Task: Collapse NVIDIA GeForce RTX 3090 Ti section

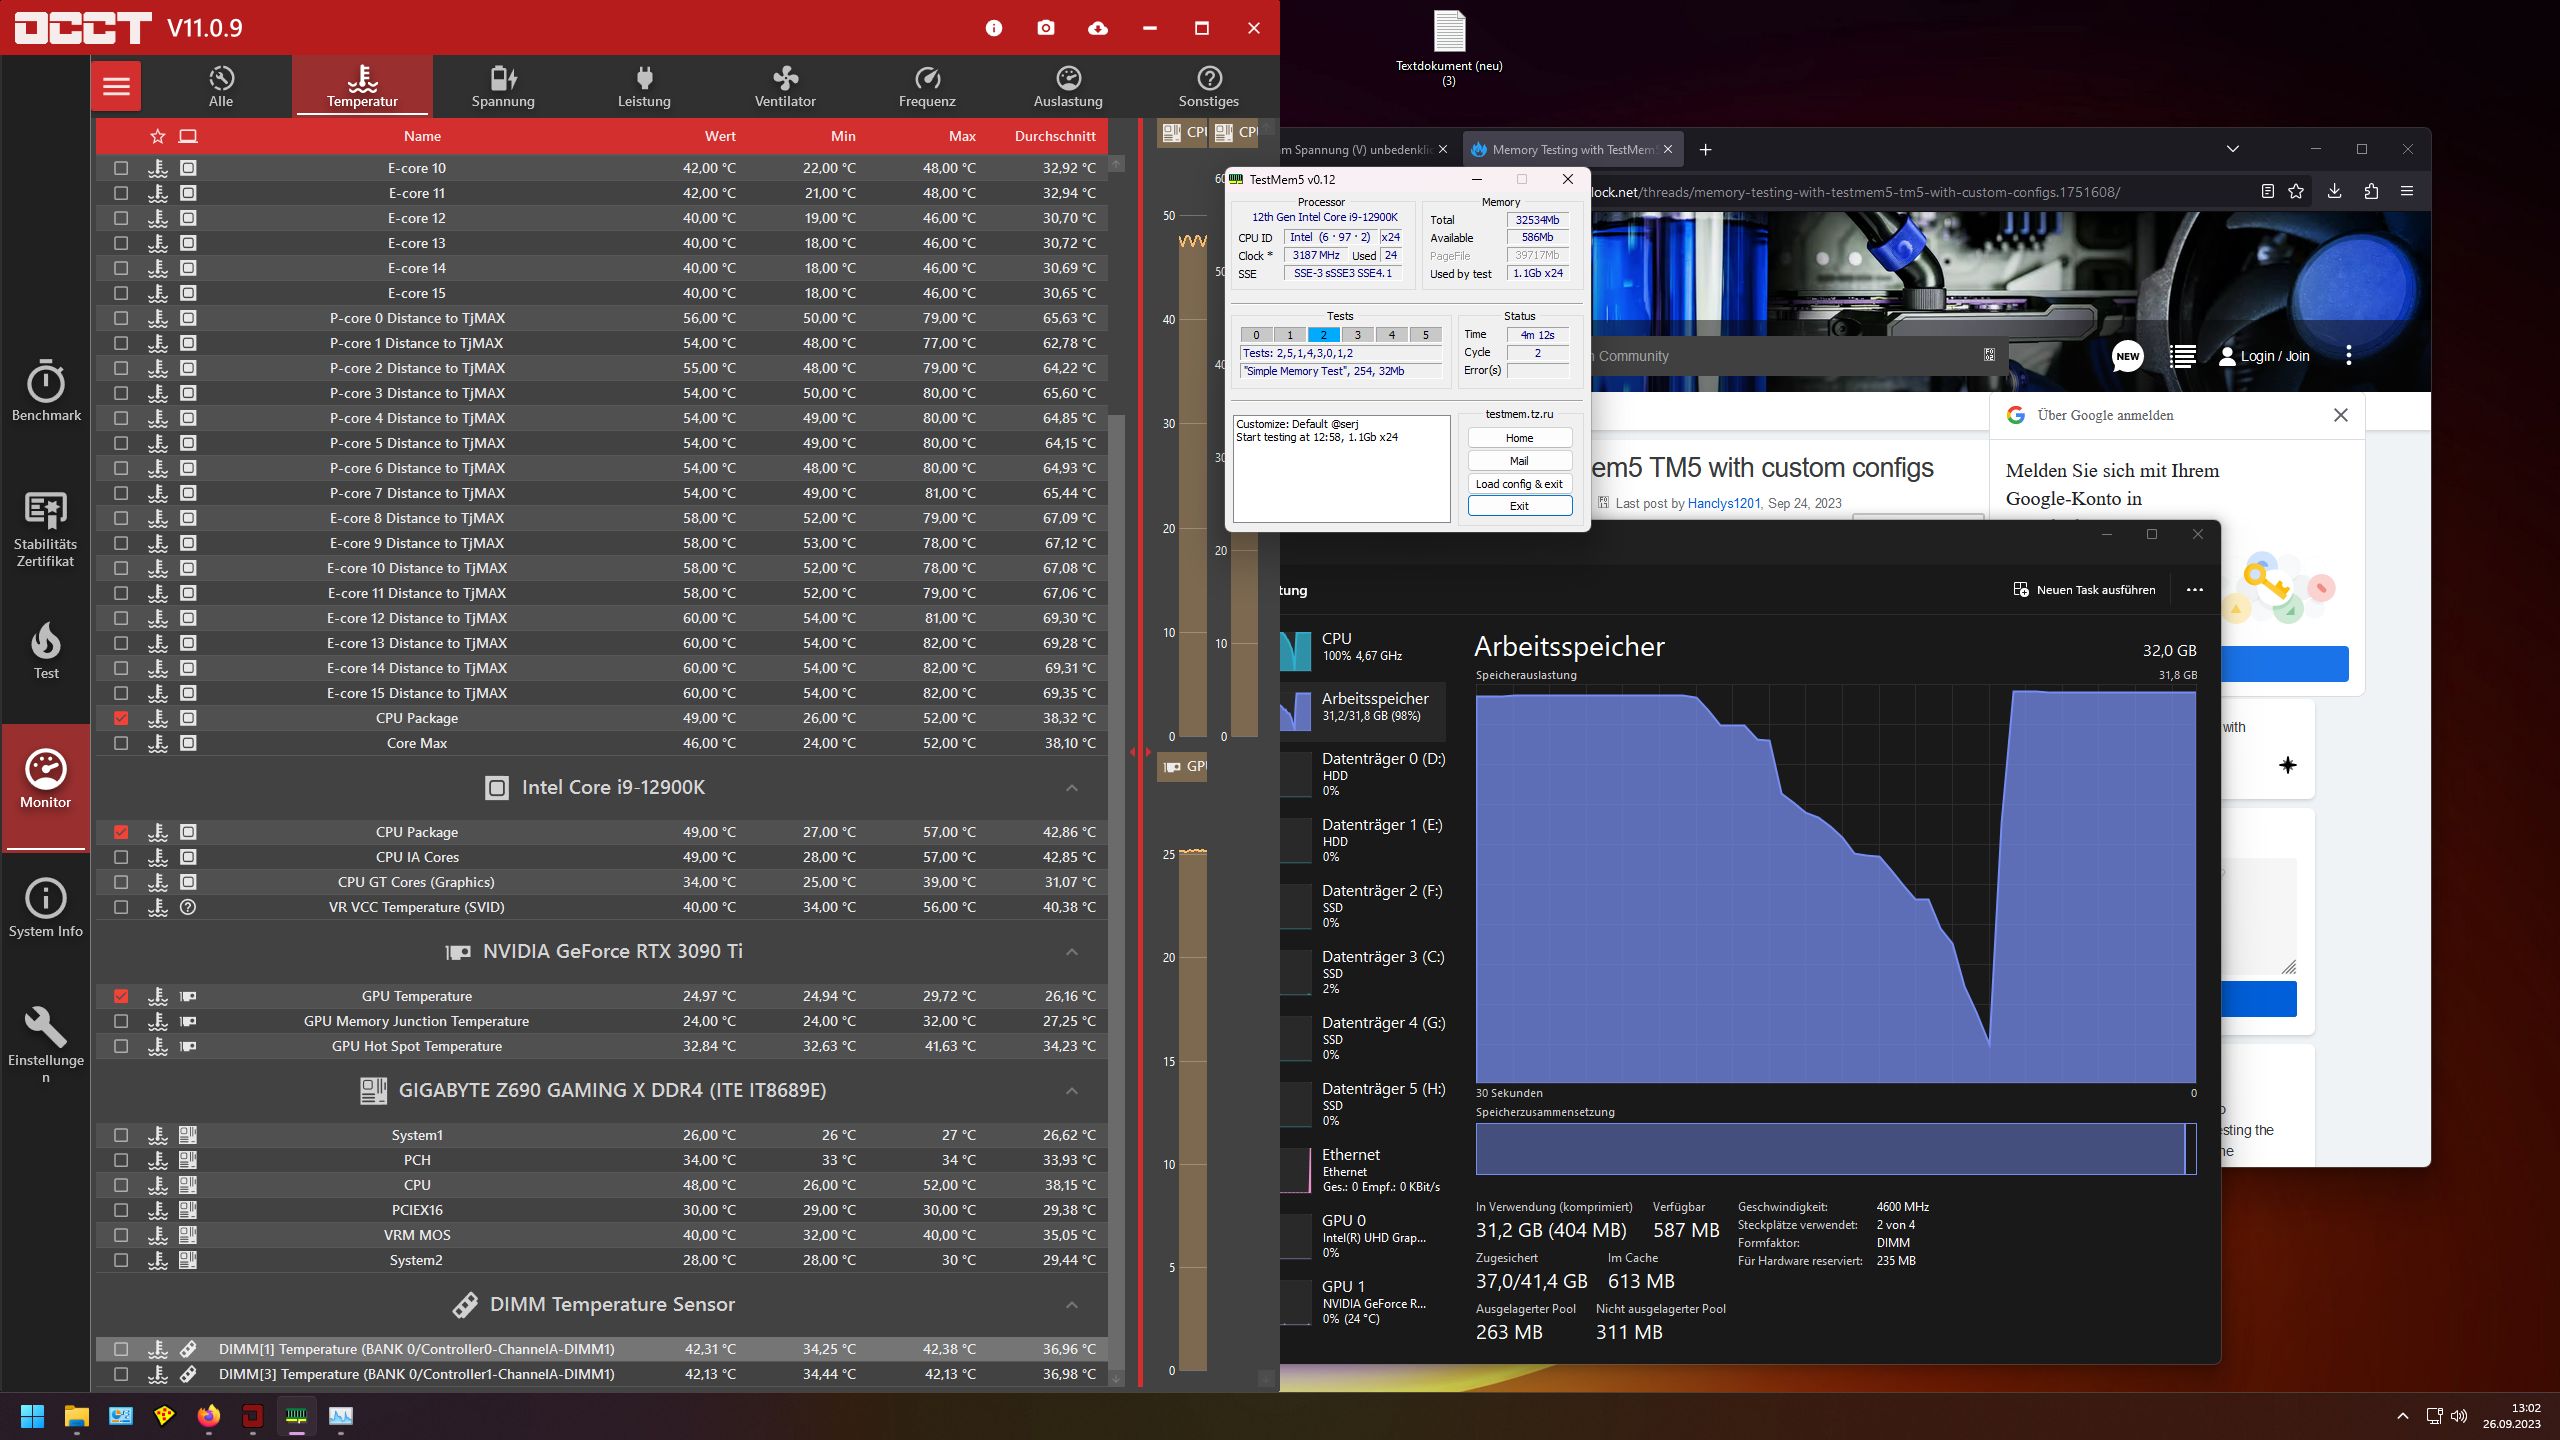Action: 1072,952
